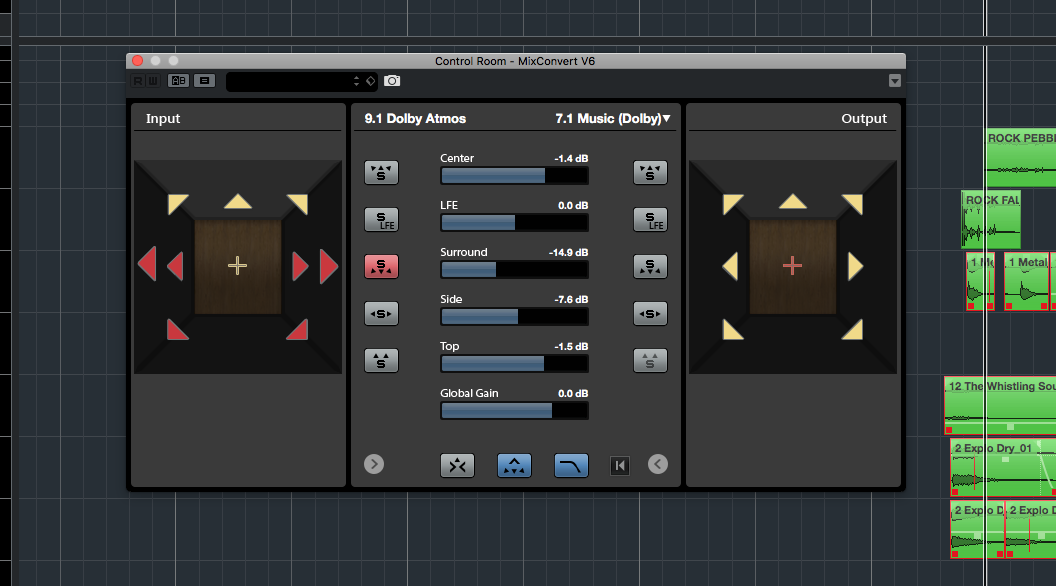Click the crossed-arrows button at the bottom
This screenshot has width=1056, height=586.
point(457,465)
